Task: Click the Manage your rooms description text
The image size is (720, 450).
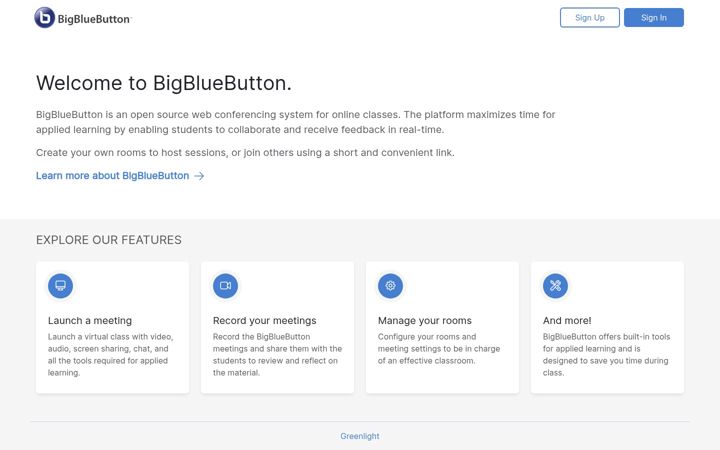Action: coord(439,349)
